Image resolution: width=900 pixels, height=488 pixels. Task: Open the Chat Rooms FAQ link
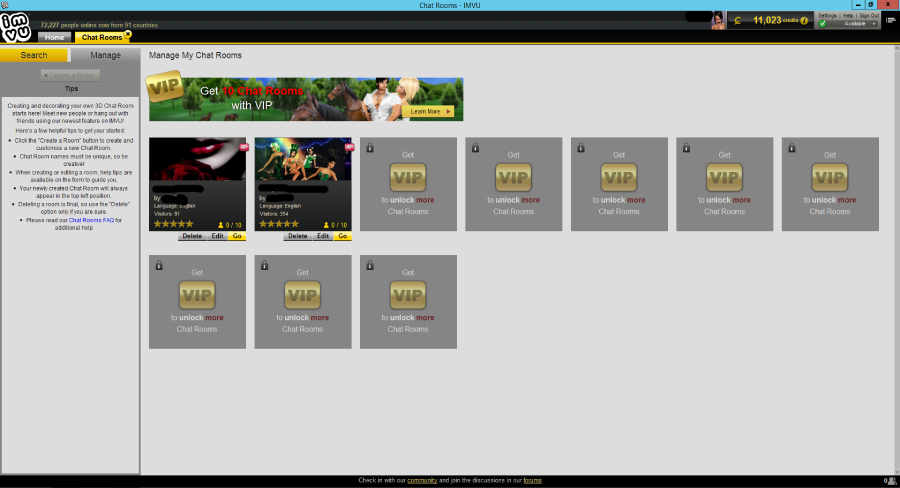click(x=91, y=220)
